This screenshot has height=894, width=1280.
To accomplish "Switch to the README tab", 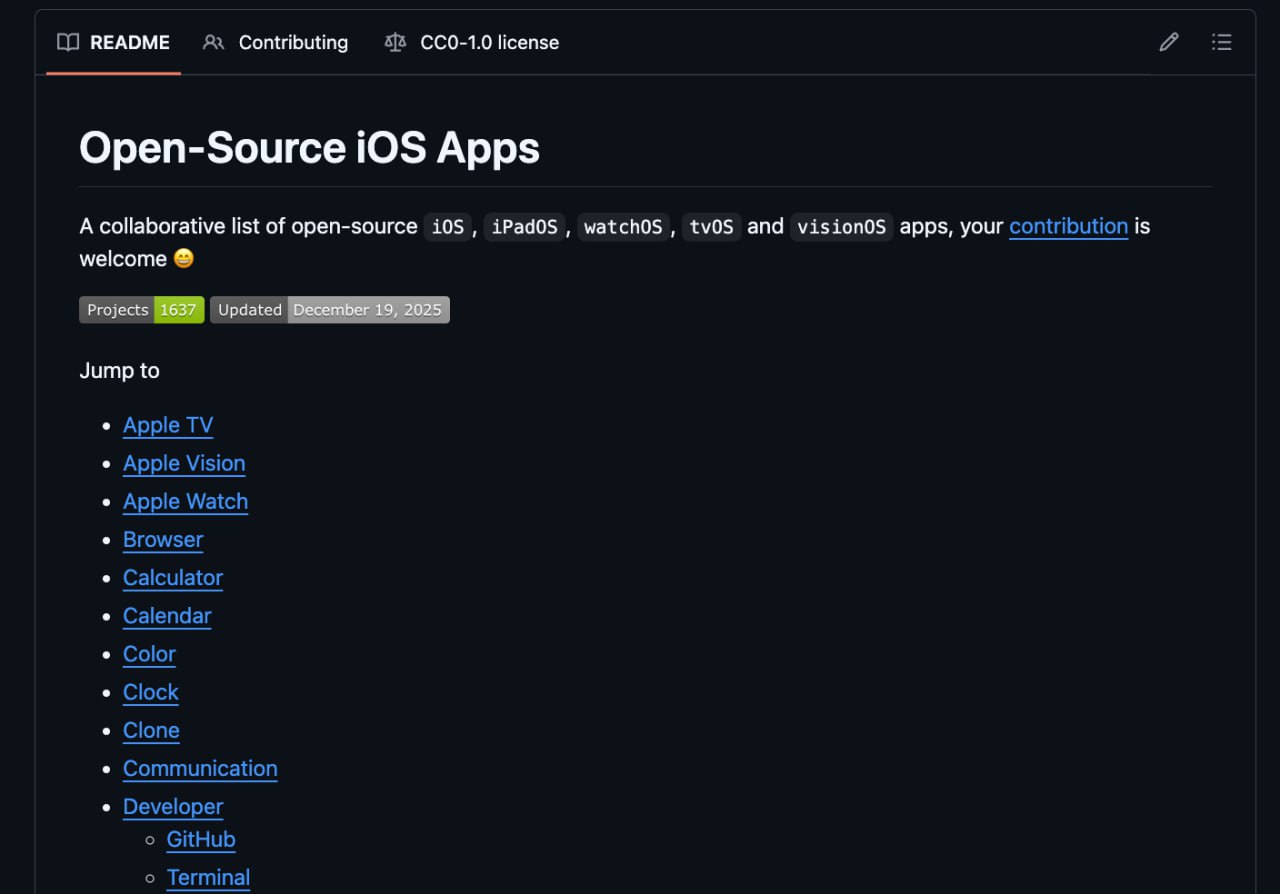I will (128, 42).
